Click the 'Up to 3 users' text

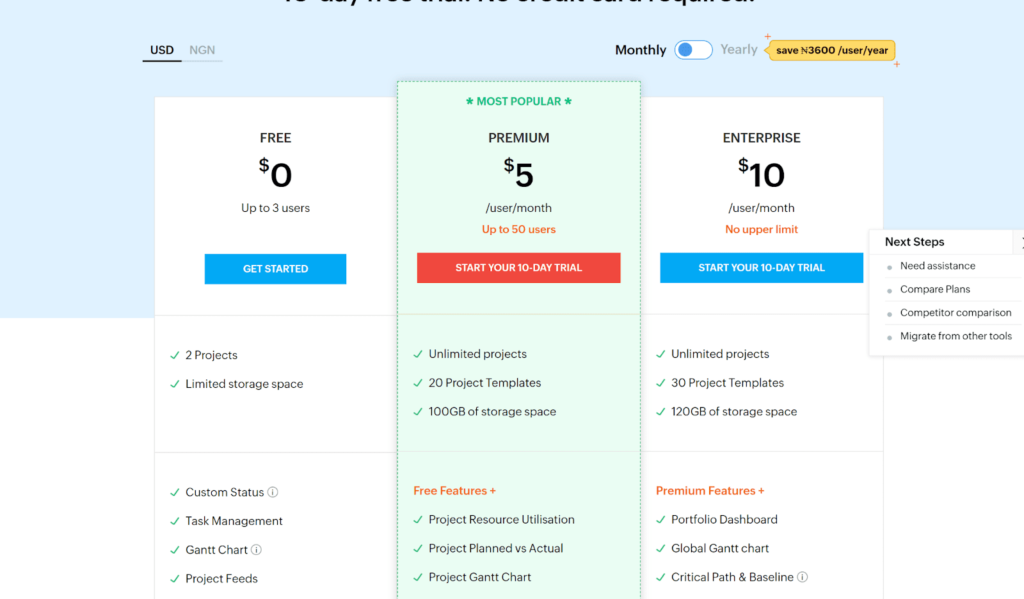(275, 208)
